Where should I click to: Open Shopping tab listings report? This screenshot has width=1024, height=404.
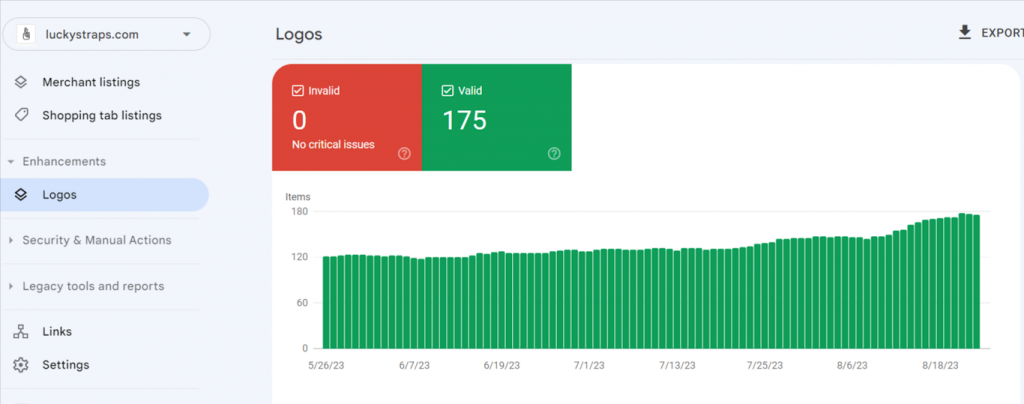pyautogui.click(x=104, y=116)
